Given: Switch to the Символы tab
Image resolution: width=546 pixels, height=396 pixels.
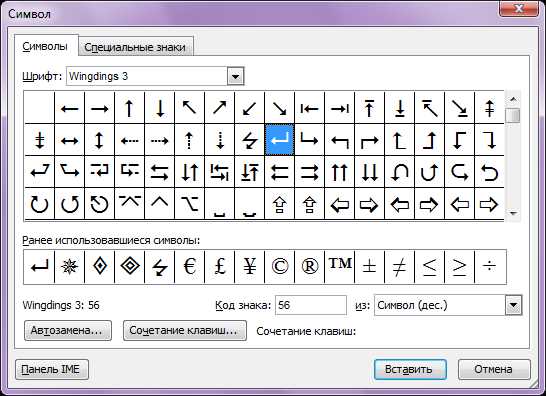Looking at the screenshot, I should pos(45,46).
